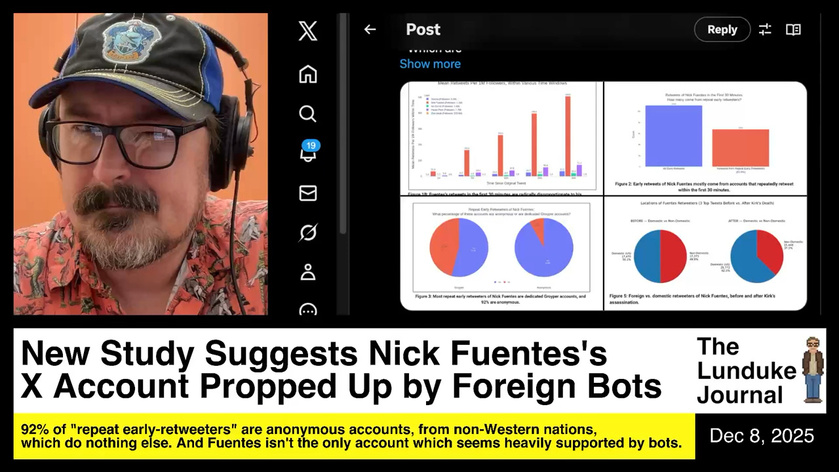Click the Post header title
The image size is (839, 472).
point(423,30)
